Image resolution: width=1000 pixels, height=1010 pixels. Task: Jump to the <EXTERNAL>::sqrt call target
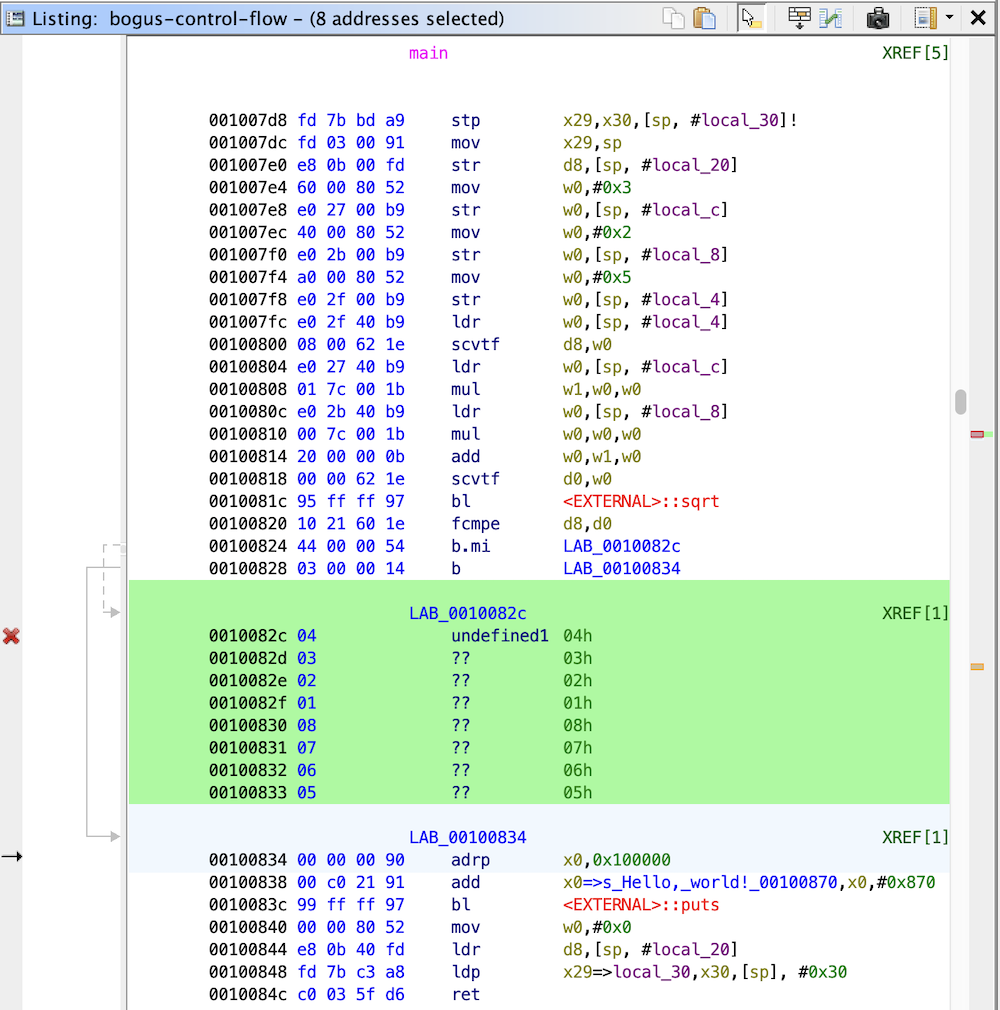[641, 501]
